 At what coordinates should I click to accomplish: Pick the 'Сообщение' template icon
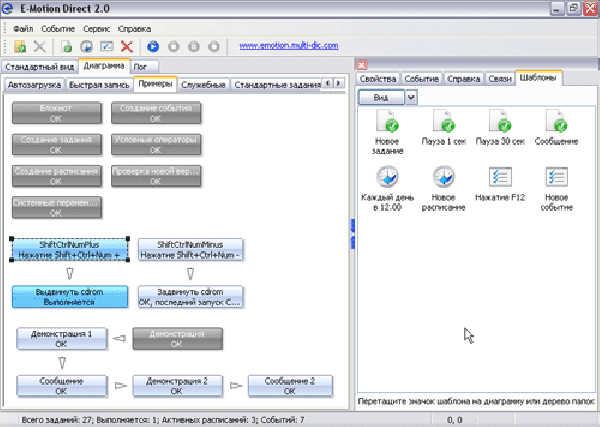coord(557,122)
